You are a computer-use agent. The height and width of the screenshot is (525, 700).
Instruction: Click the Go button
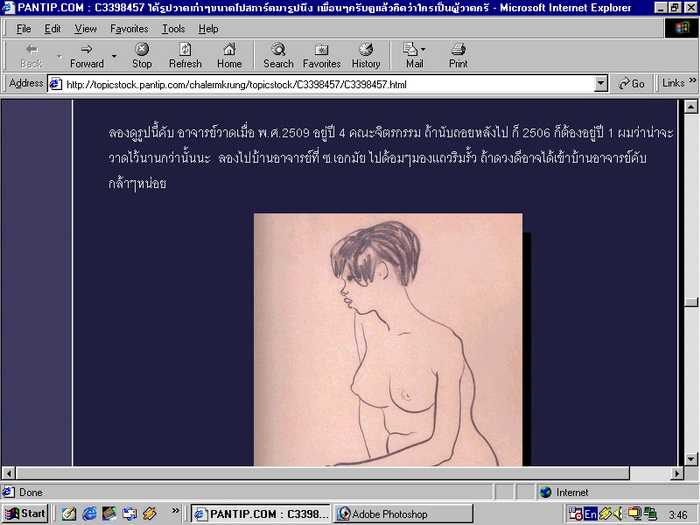coord(631,84)
